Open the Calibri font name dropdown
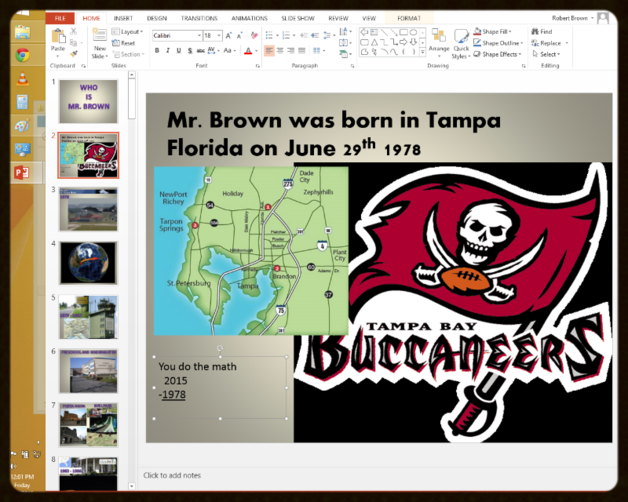The height and width of the screenshot is (502, 628). point(199,36)
